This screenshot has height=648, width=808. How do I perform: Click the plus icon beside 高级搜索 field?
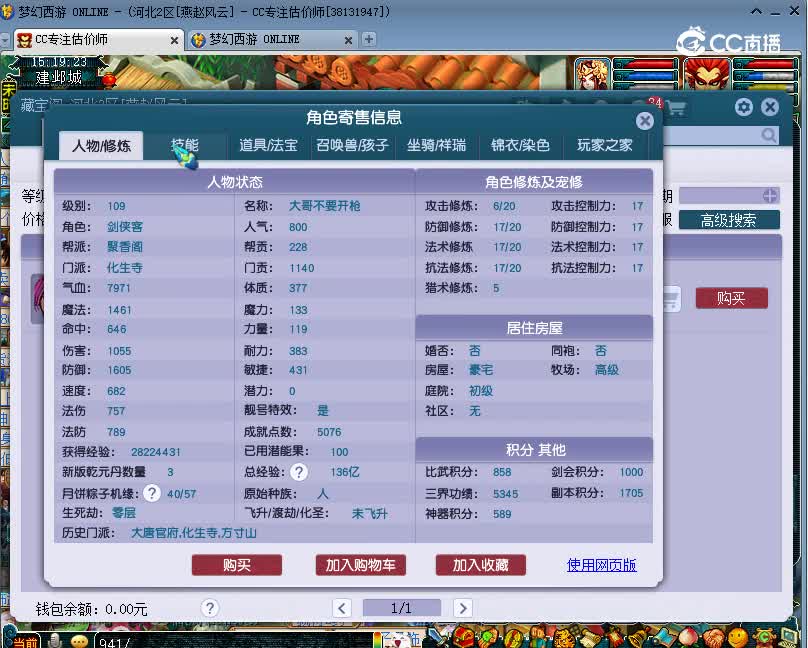[770, 196]
